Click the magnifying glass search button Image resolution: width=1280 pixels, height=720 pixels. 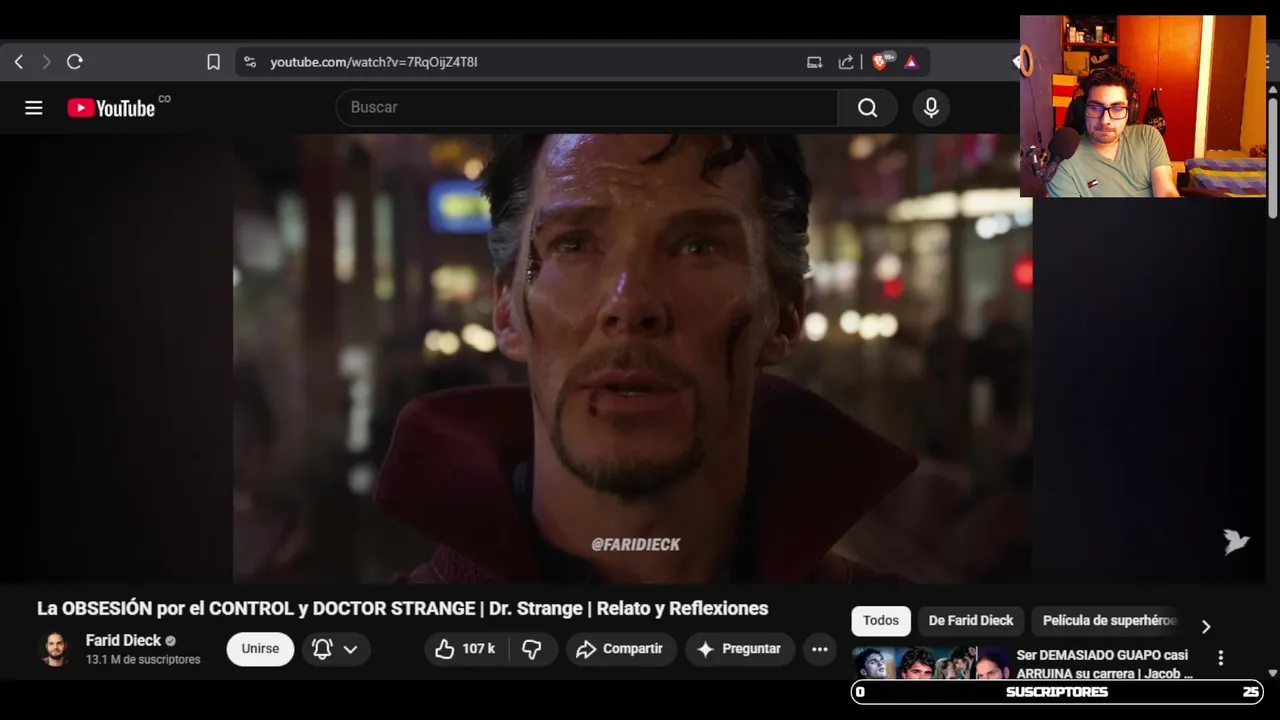tap(867, 107)
